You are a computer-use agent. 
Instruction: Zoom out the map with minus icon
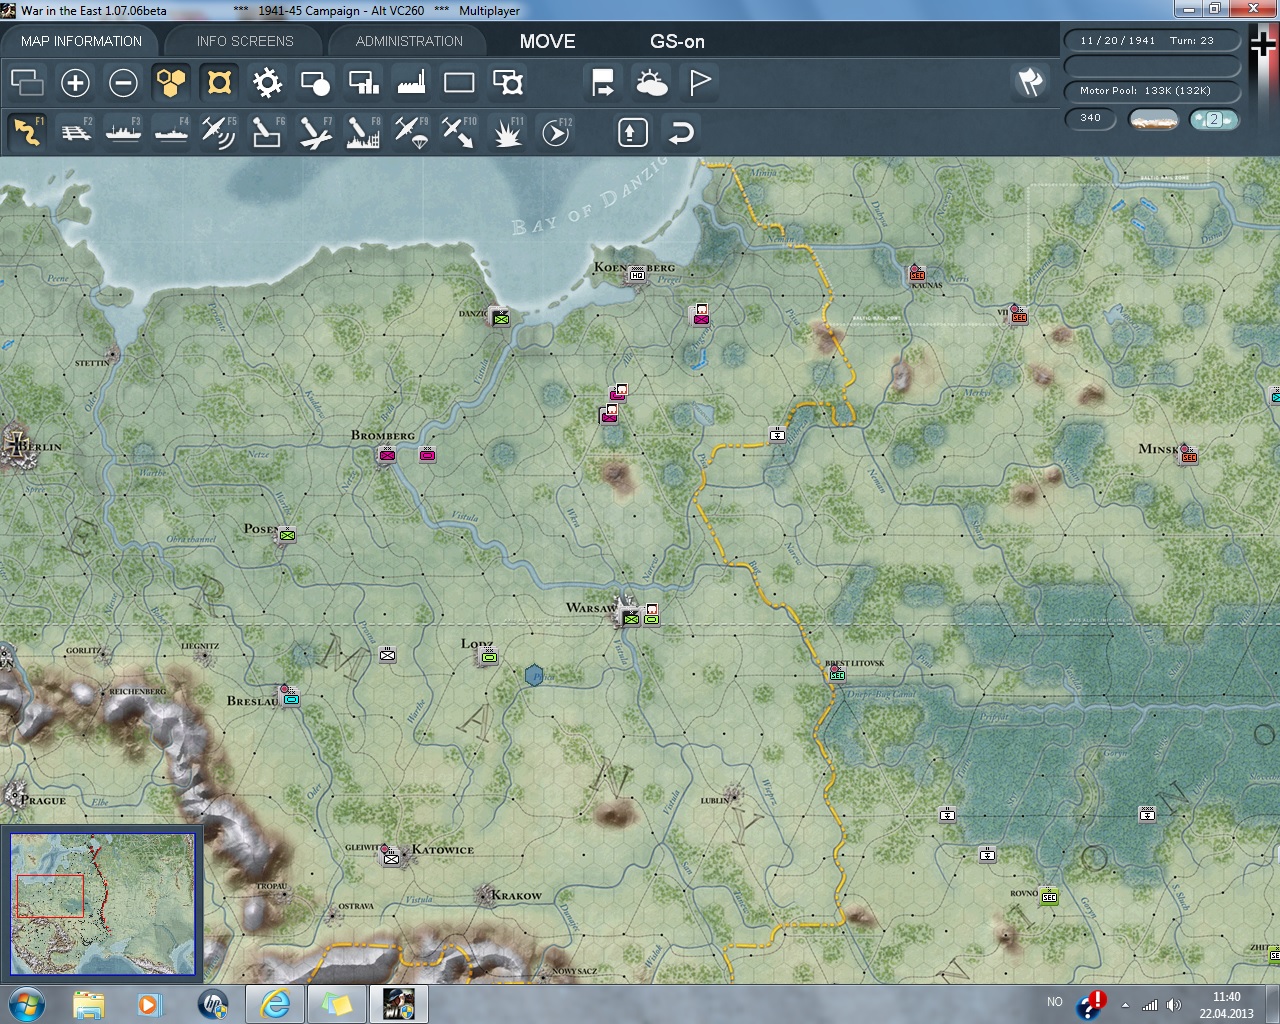(x=123, y=82)
